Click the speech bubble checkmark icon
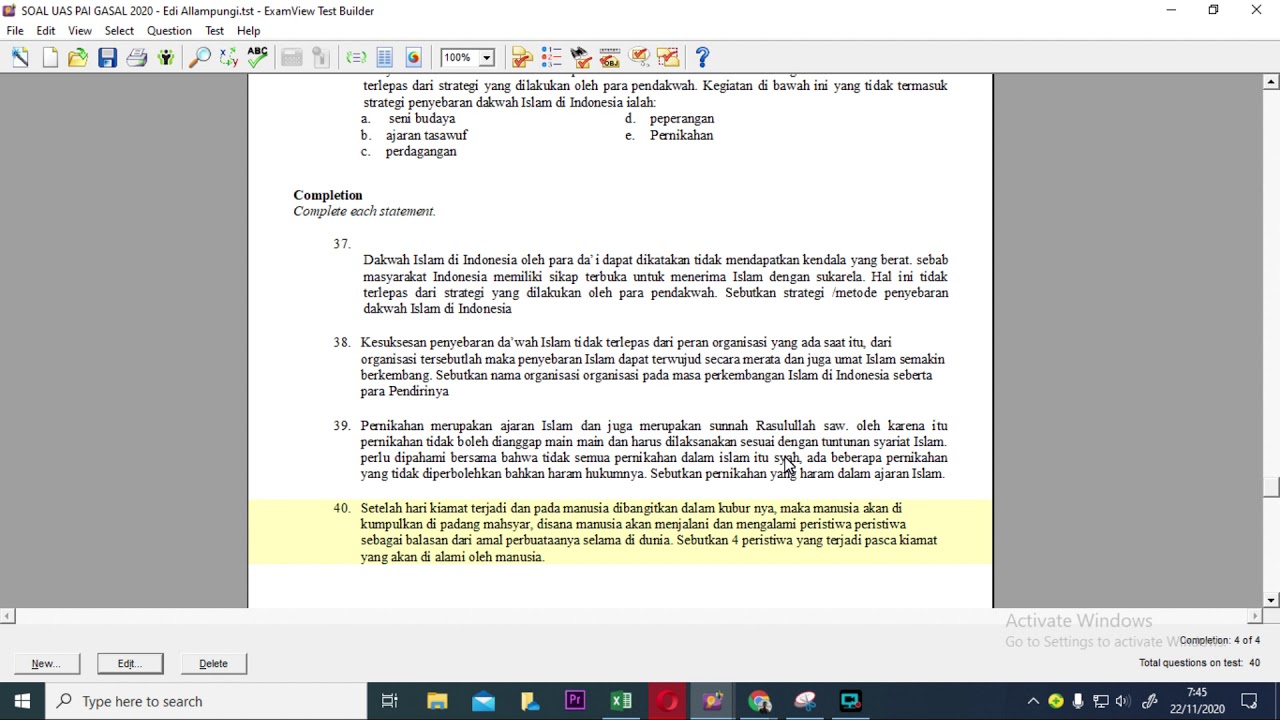The height and width of the screenshot is (720, 1280). [x=639, y=57]
